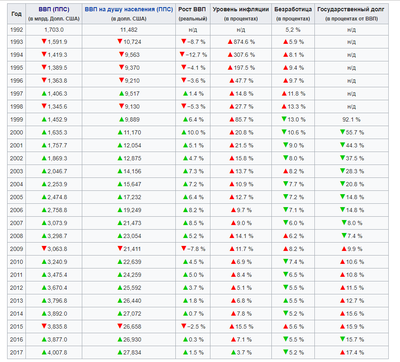The width and height of the screenshot is (400, 362).
Task: Select the 47.7 % inflation cell
Action: point(241,81)
